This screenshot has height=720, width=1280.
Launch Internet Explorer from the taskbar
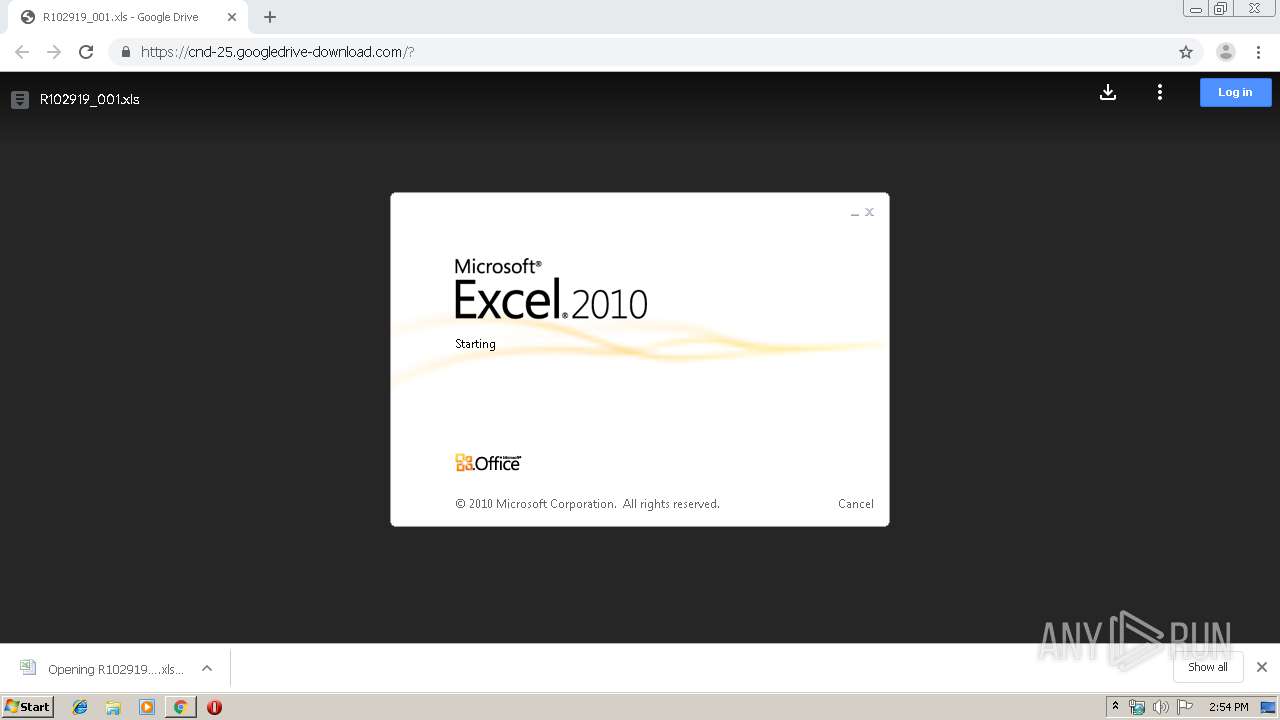coord(80,707)
